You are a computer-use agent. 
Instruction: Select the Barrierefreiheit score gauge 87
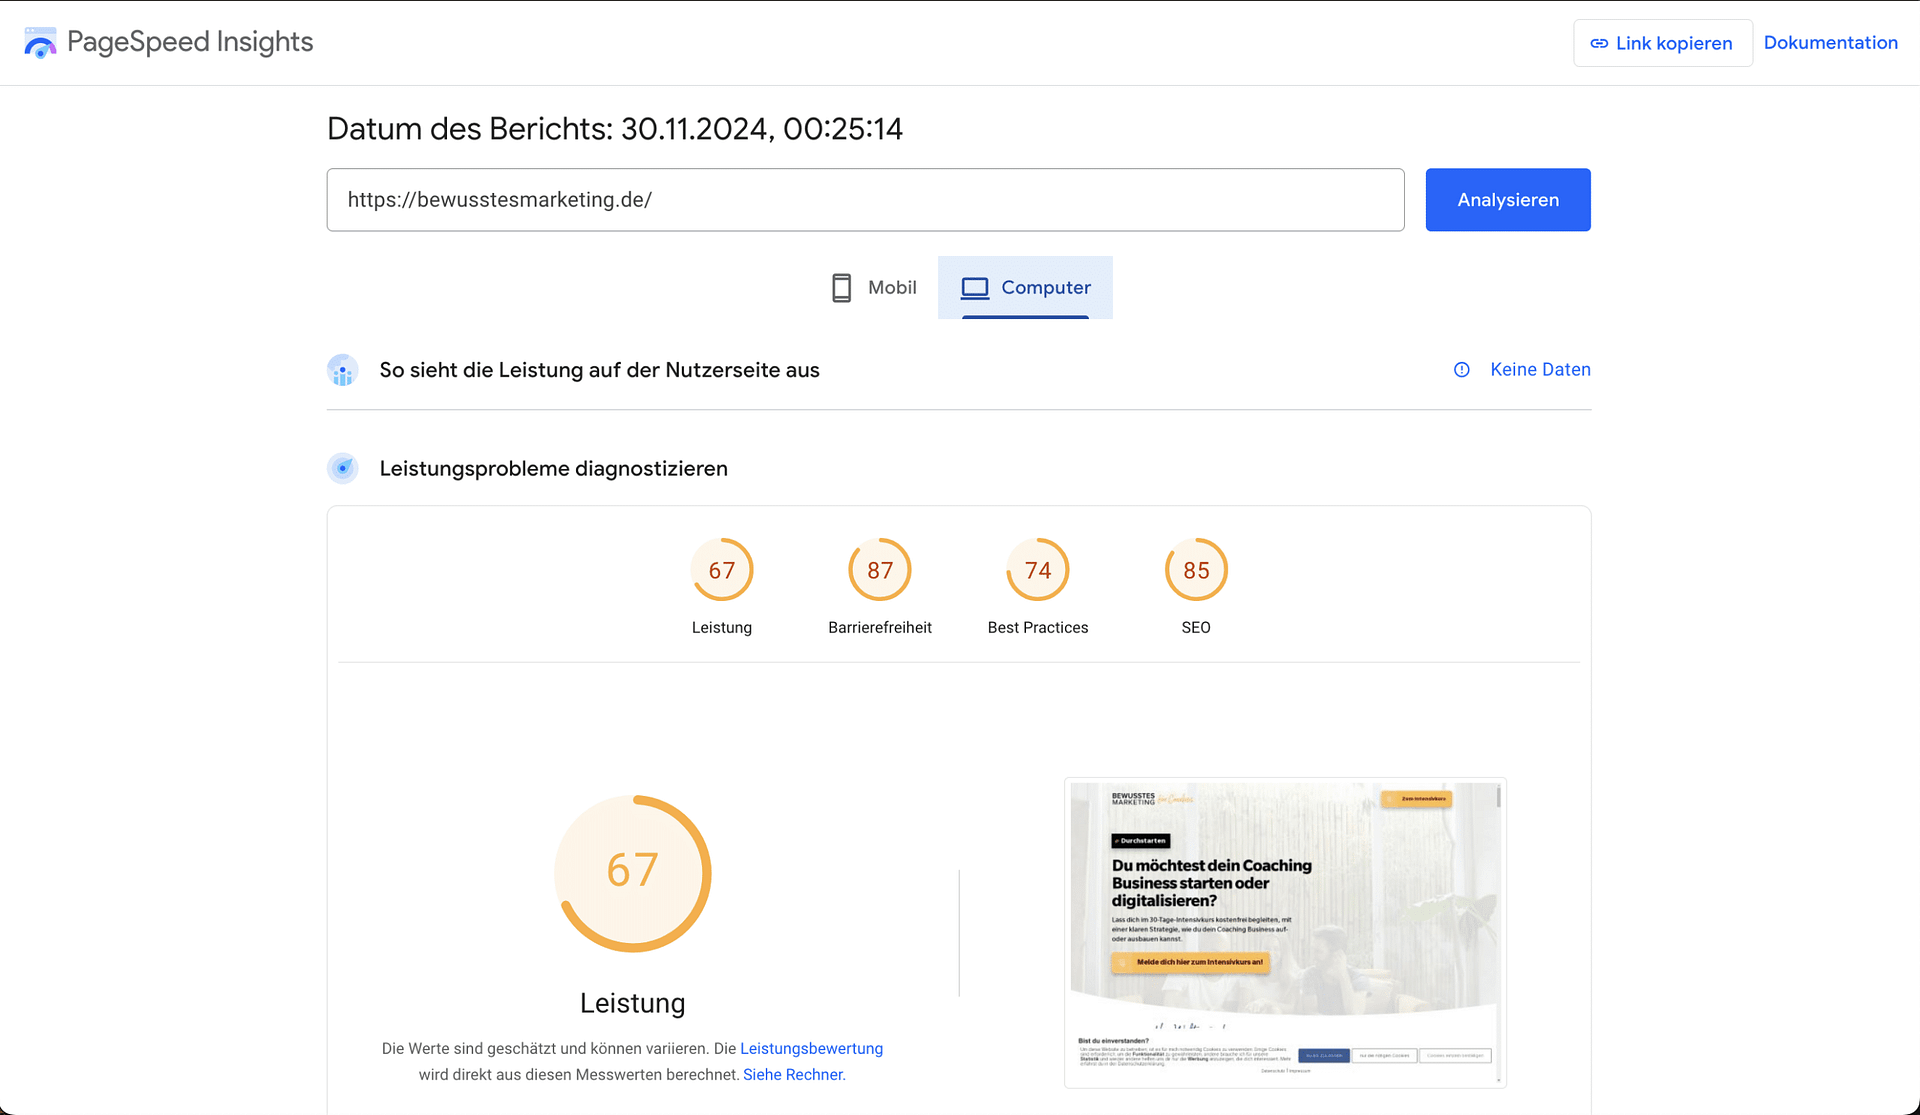tap(879, 570)
